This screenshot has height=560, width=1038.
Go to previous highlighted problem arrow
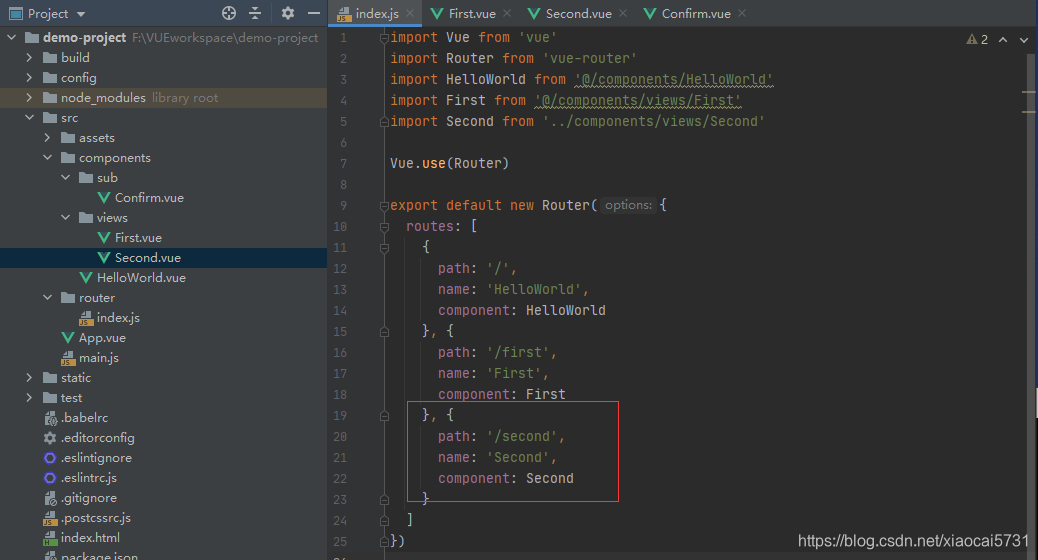(1004, 40)
